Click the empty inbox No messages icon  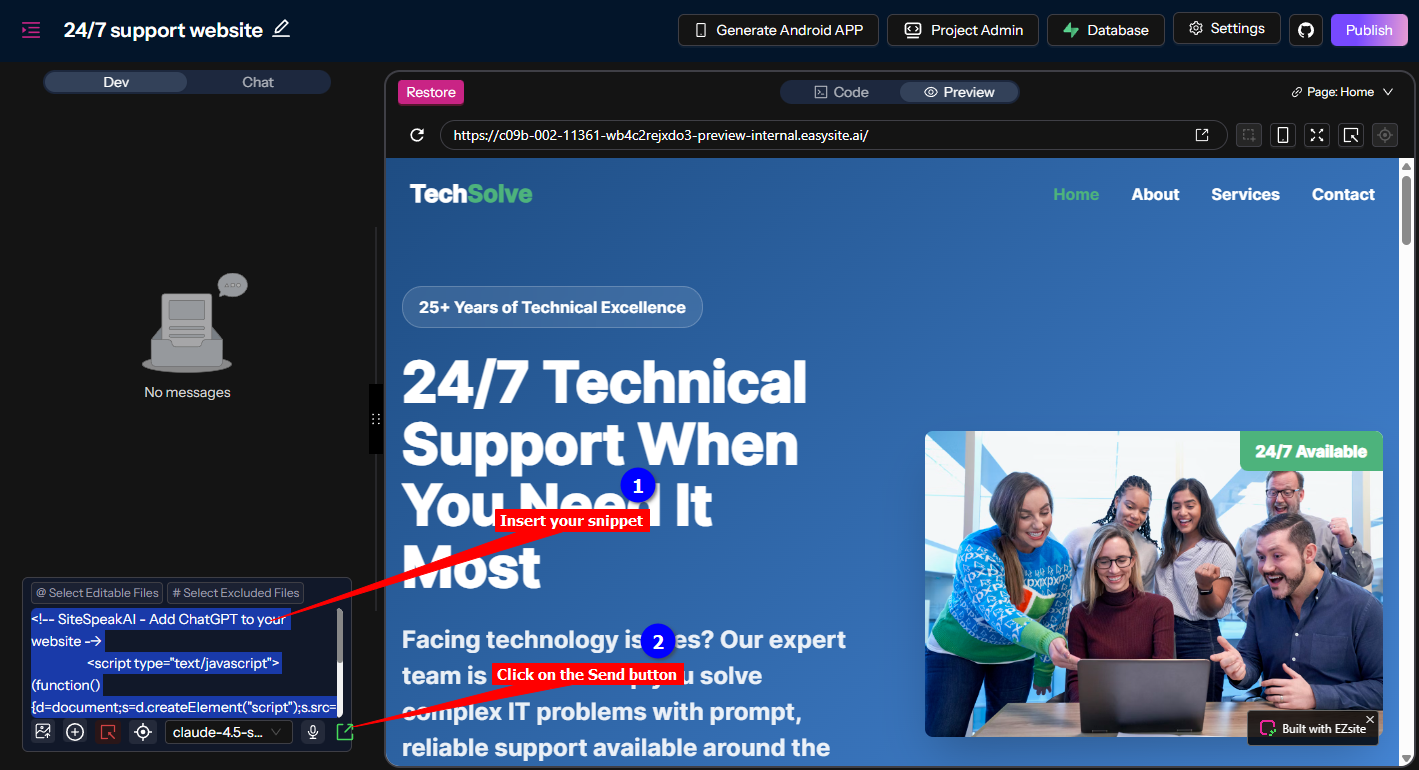[x=193, y=323]
